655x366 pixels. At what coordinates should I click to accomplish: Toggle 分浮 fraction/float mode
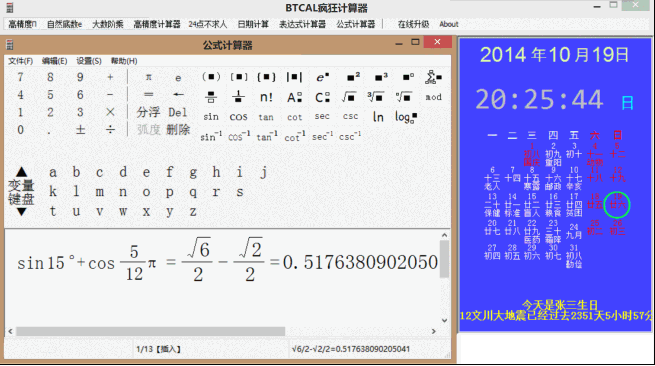(148, 112)
